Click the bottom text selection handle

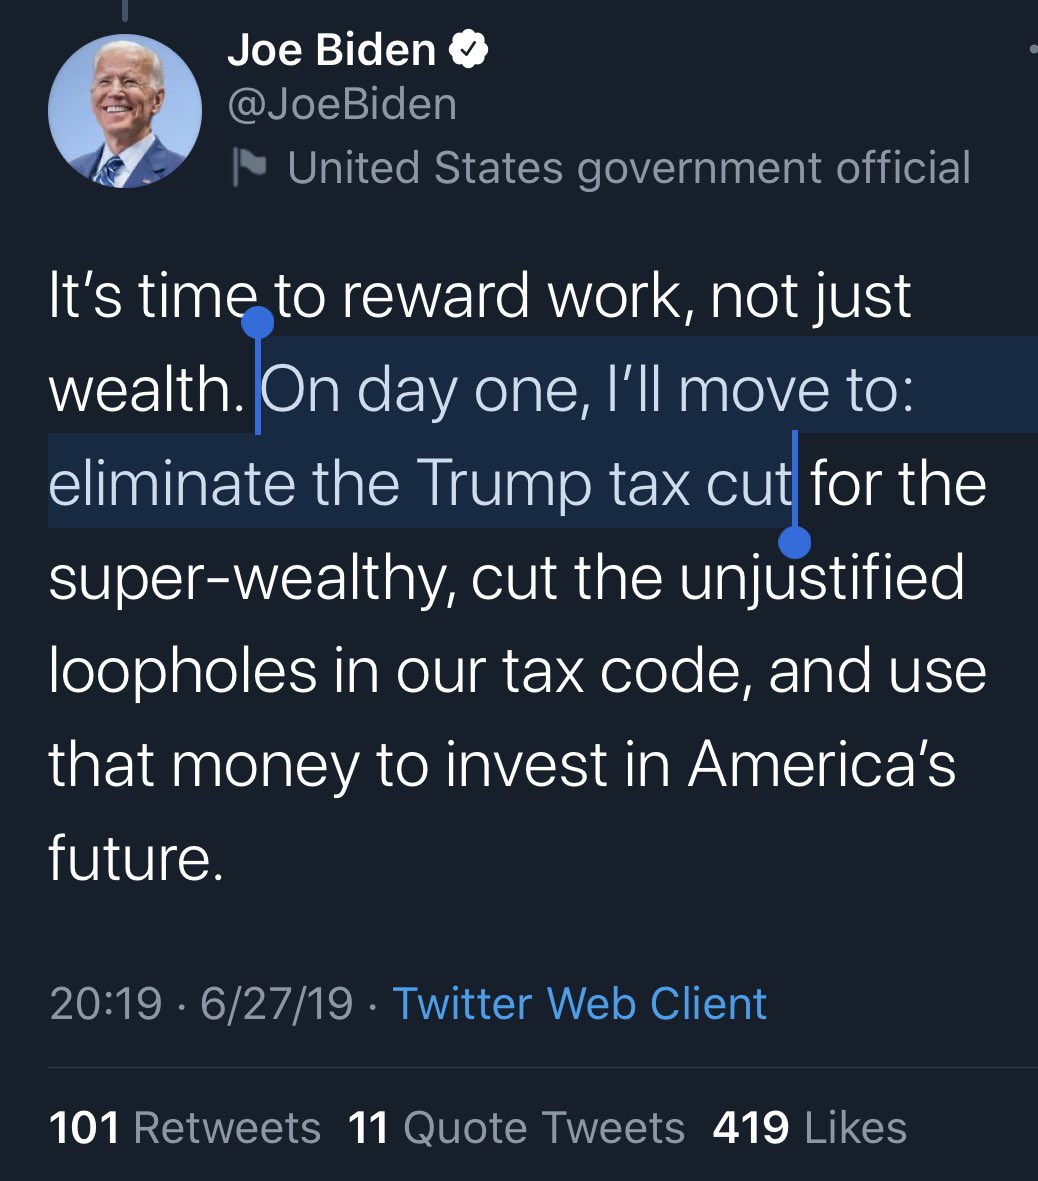(x=794, y=542)
